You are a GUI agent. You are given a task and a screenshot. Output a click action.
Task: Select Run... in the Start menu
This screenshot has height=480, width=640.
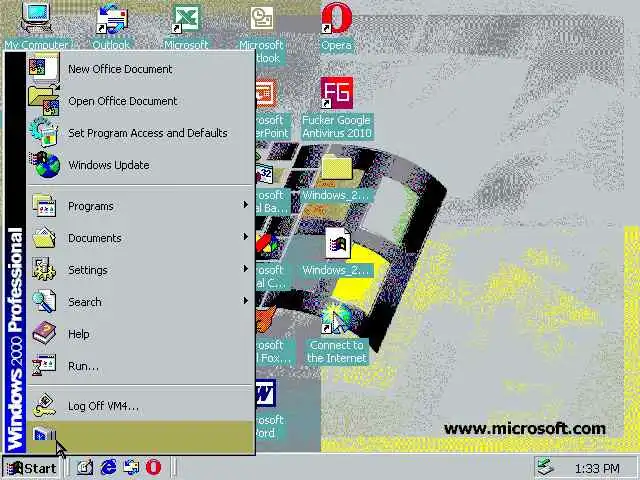pos(141,366)
